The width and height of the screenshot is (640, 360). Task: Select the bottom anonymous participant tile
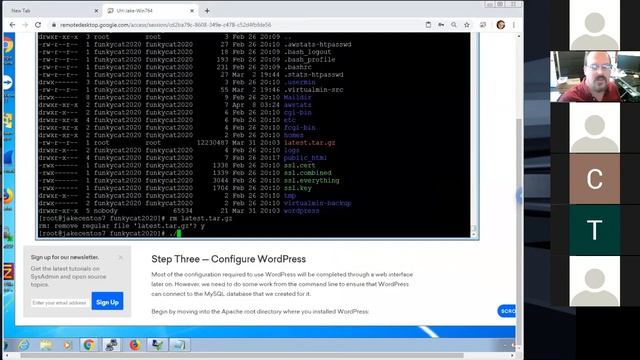point(594,281)
